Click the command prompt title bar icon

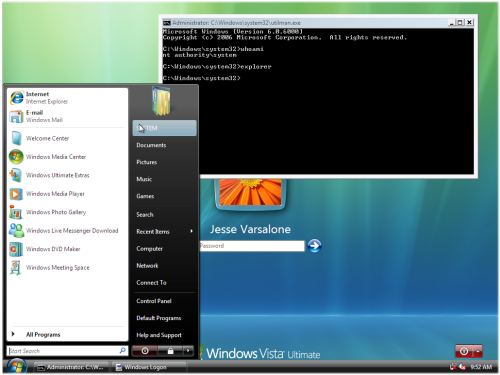pyautogui.click(x=166, y=23)
